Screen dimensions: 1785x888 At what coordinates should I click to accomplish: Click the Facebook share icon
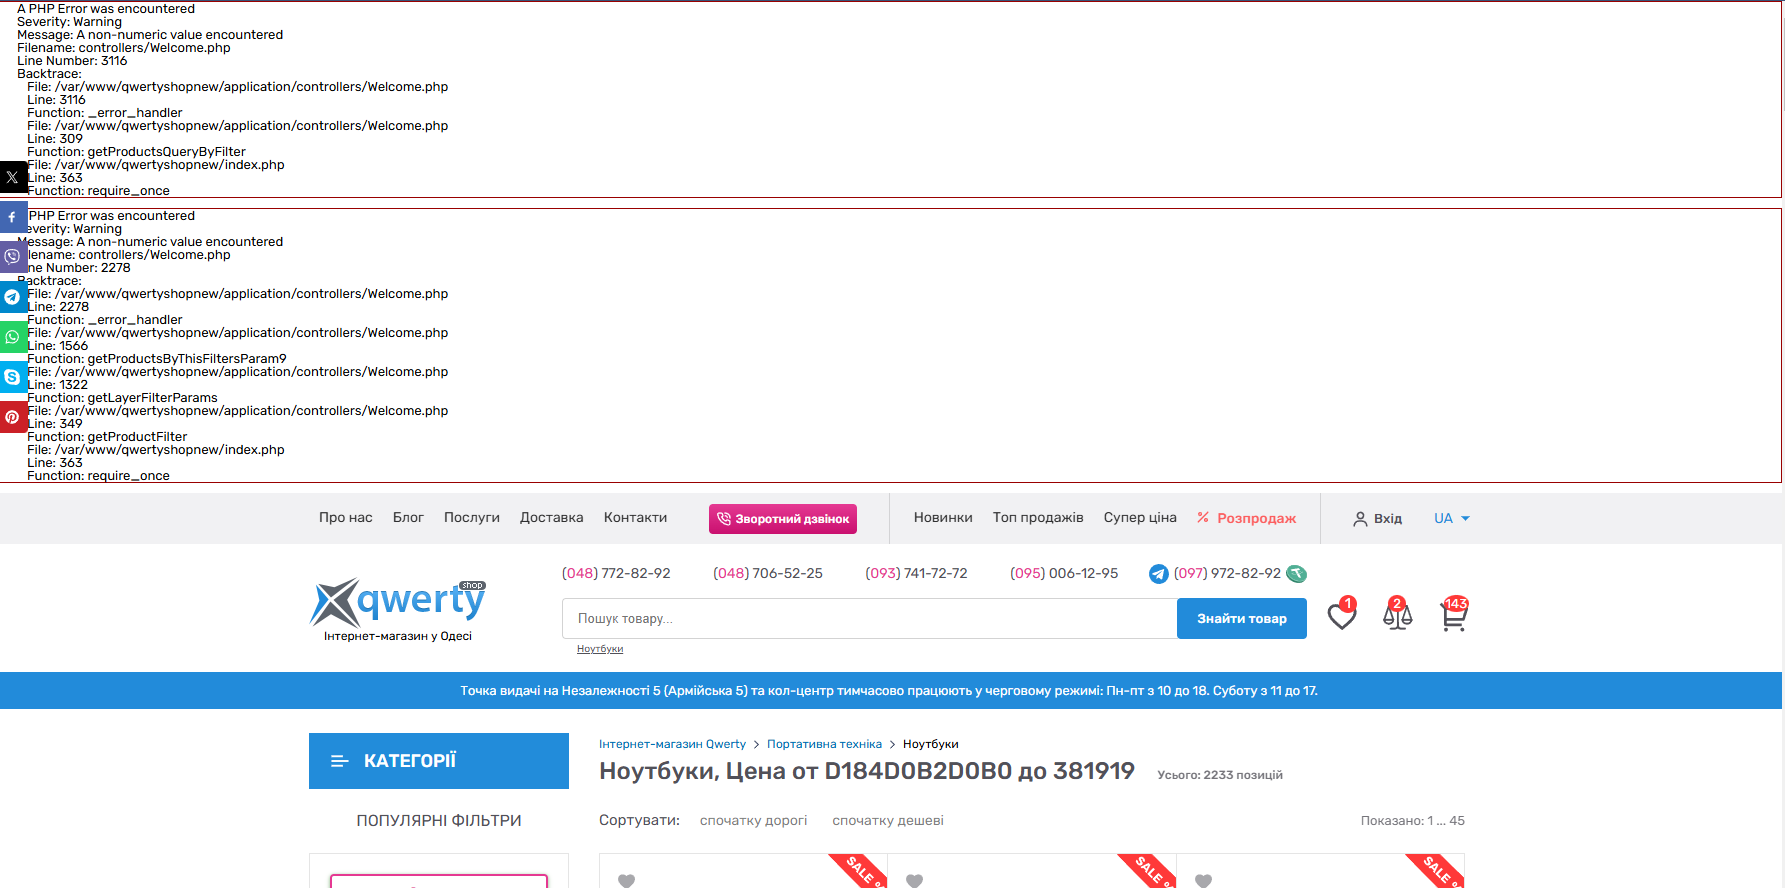tap(13, 217)
